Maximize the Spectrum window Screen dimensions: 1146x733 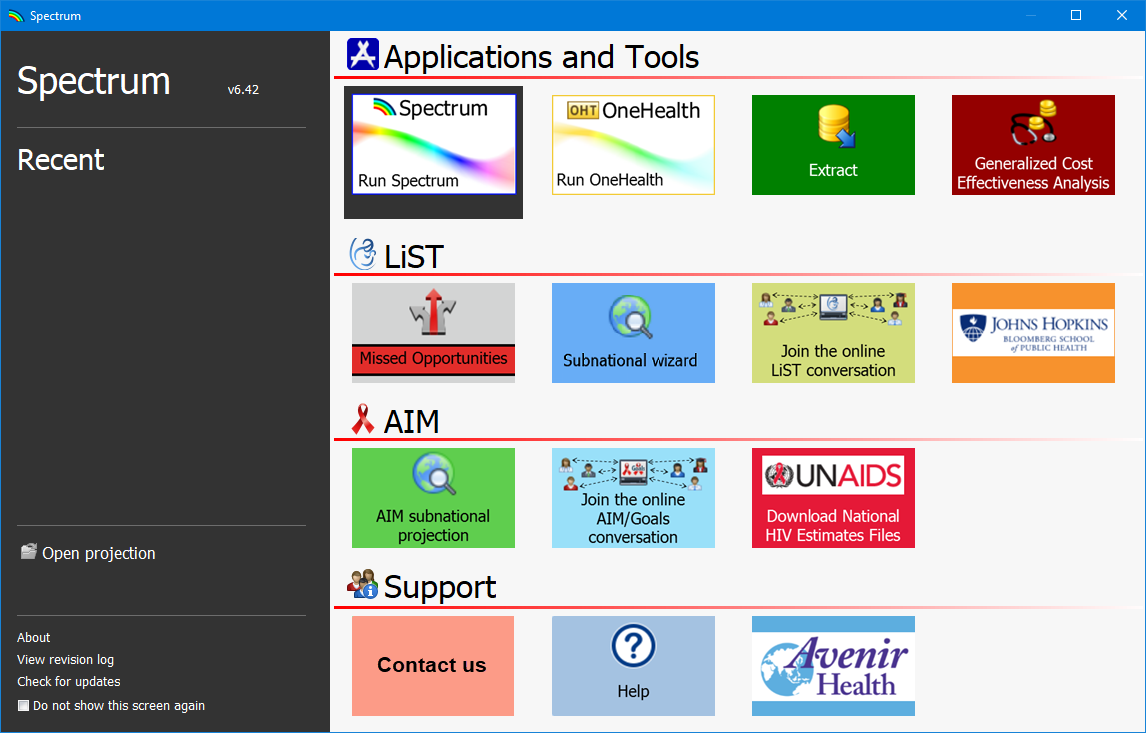(x=1076, y=15)
